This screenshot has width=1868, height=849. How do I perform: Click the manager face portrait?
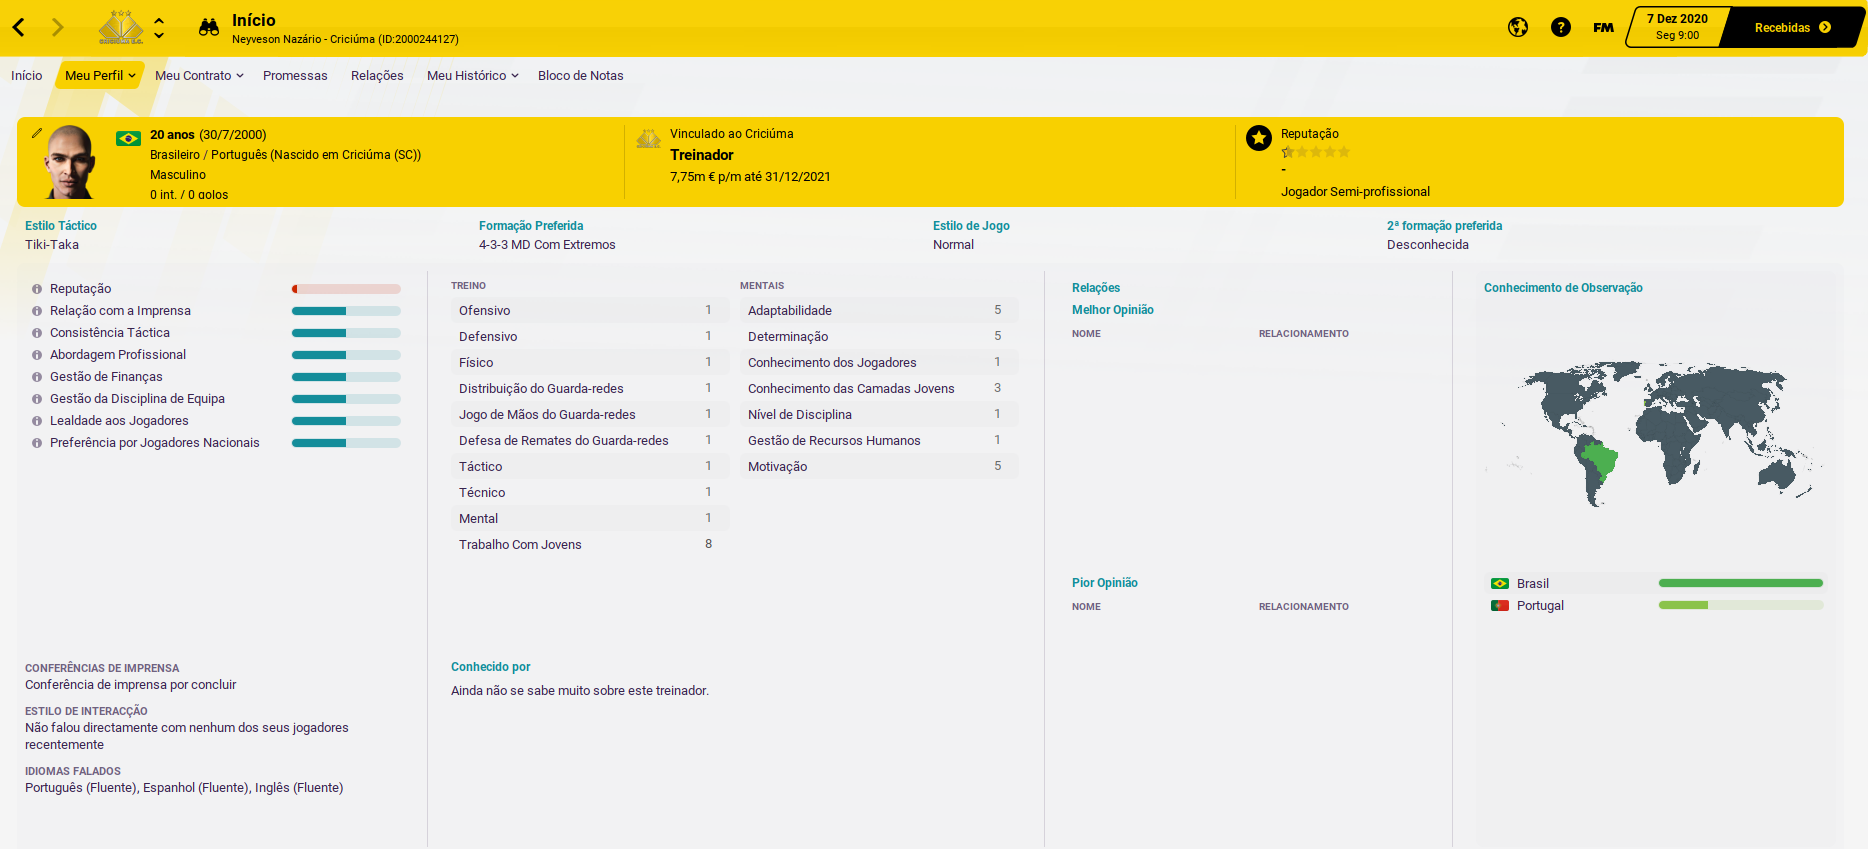click(x=70, y=162)
